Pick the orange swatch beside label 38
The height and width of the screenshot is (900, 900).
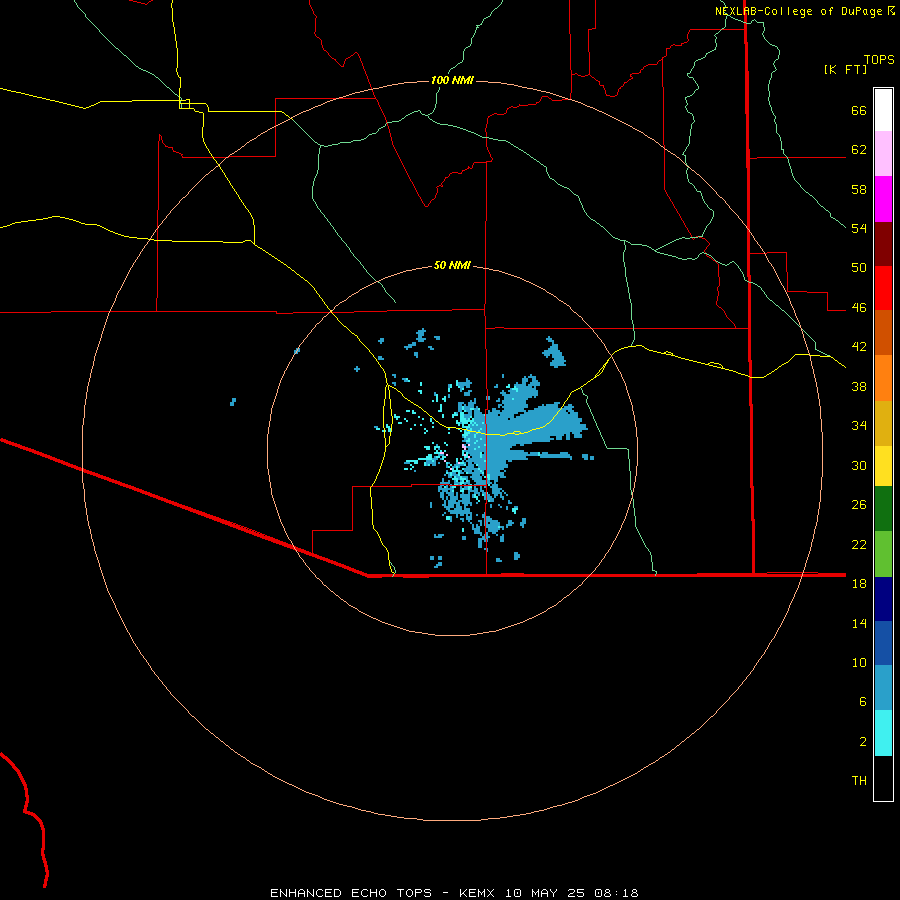[x=883, y=378]
